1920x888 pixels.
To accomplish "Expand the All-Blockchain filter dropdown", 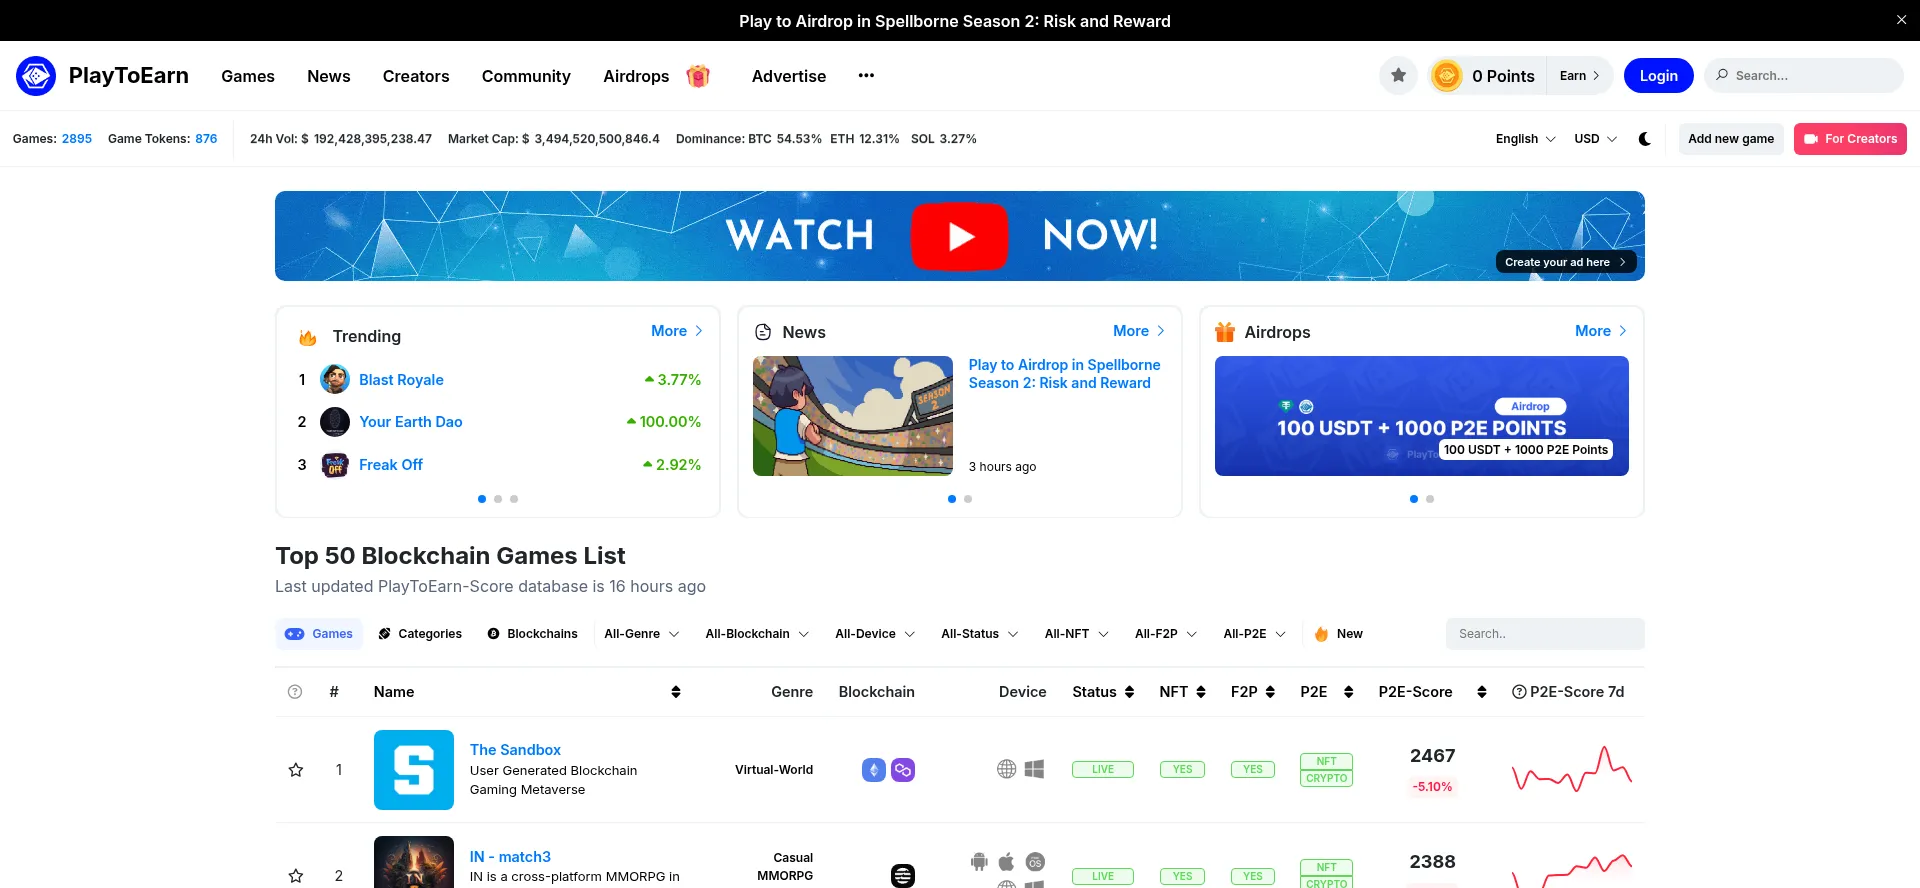I will click(x=757, y=634).
